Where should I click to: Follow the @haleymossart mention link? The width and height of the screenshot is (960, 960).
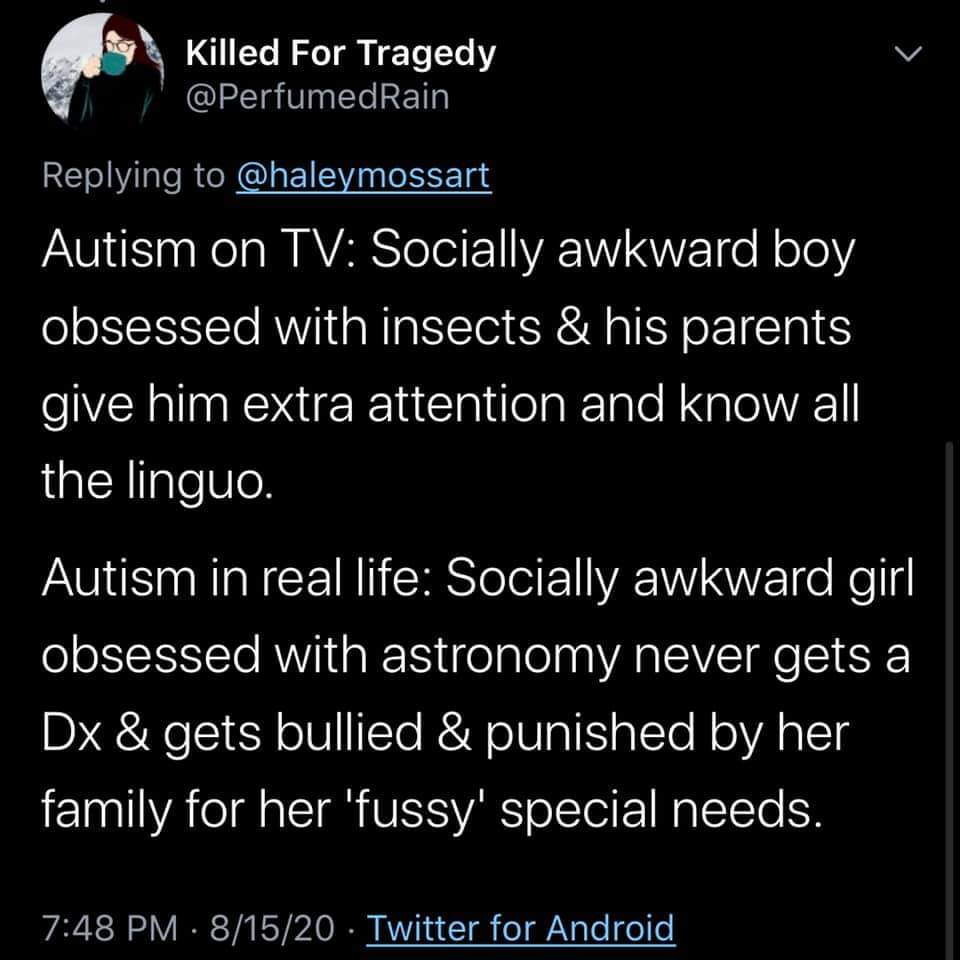[x=364, y=176]
